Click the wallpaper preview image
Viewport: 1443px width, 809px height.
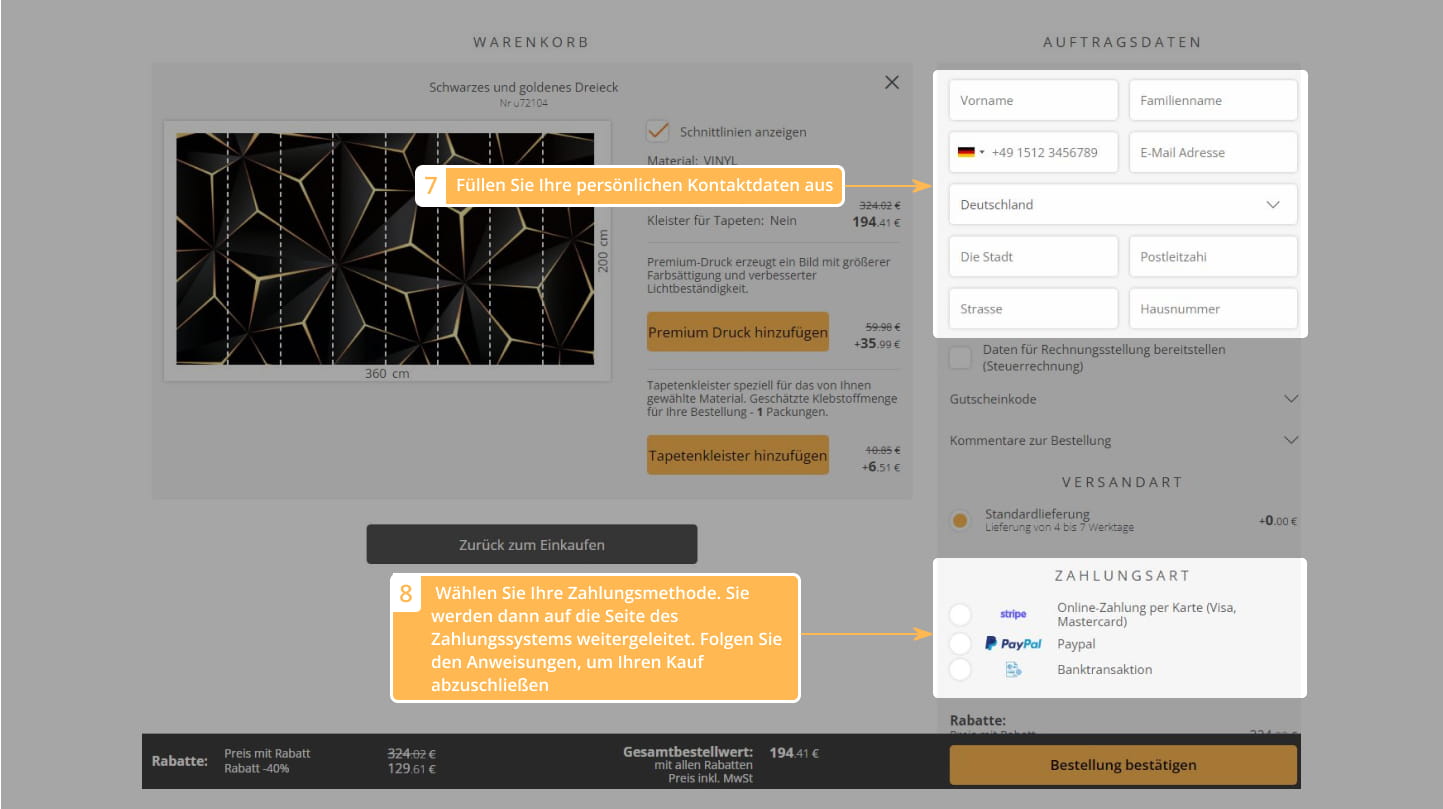385,249
